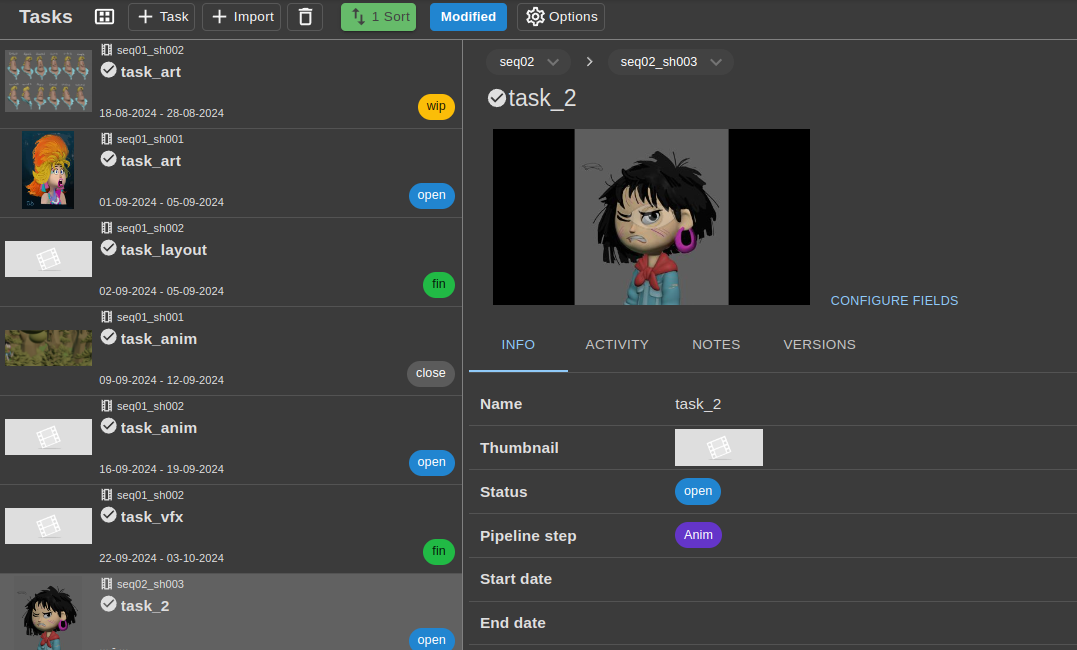Click the film strip icon next to seq02_sh003
Image resolution: width=1077 pixels, height=650 pixels.
107,584
